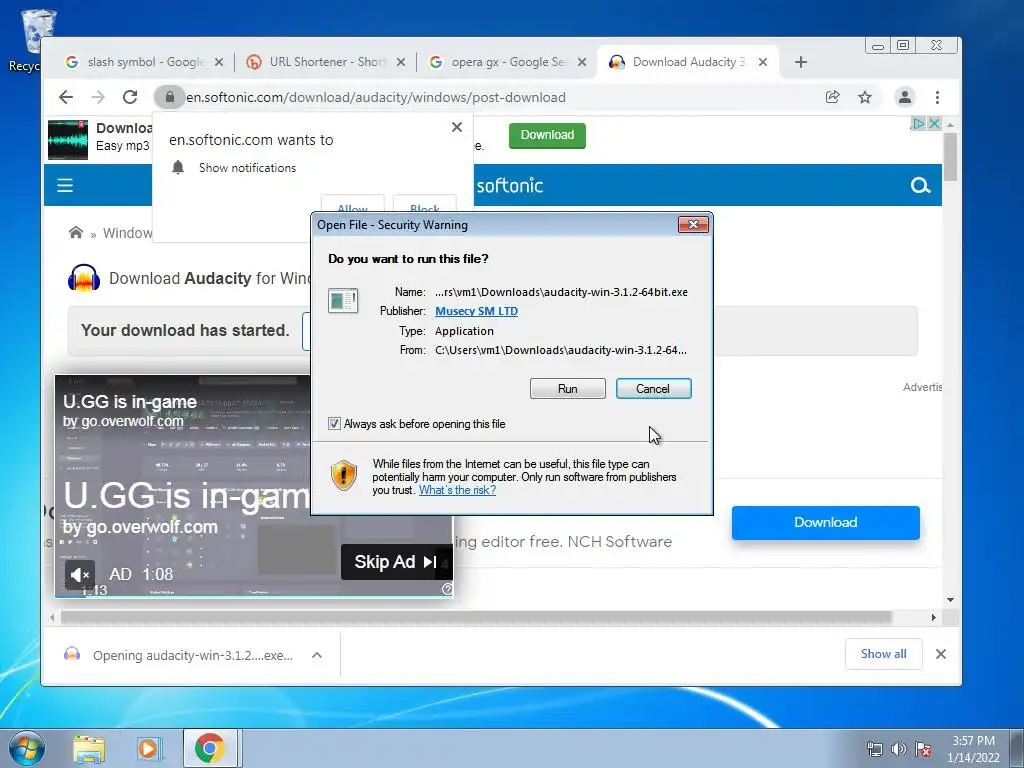Click the video ad info icon
The image size is (1024, 768).
click(447, 589)
